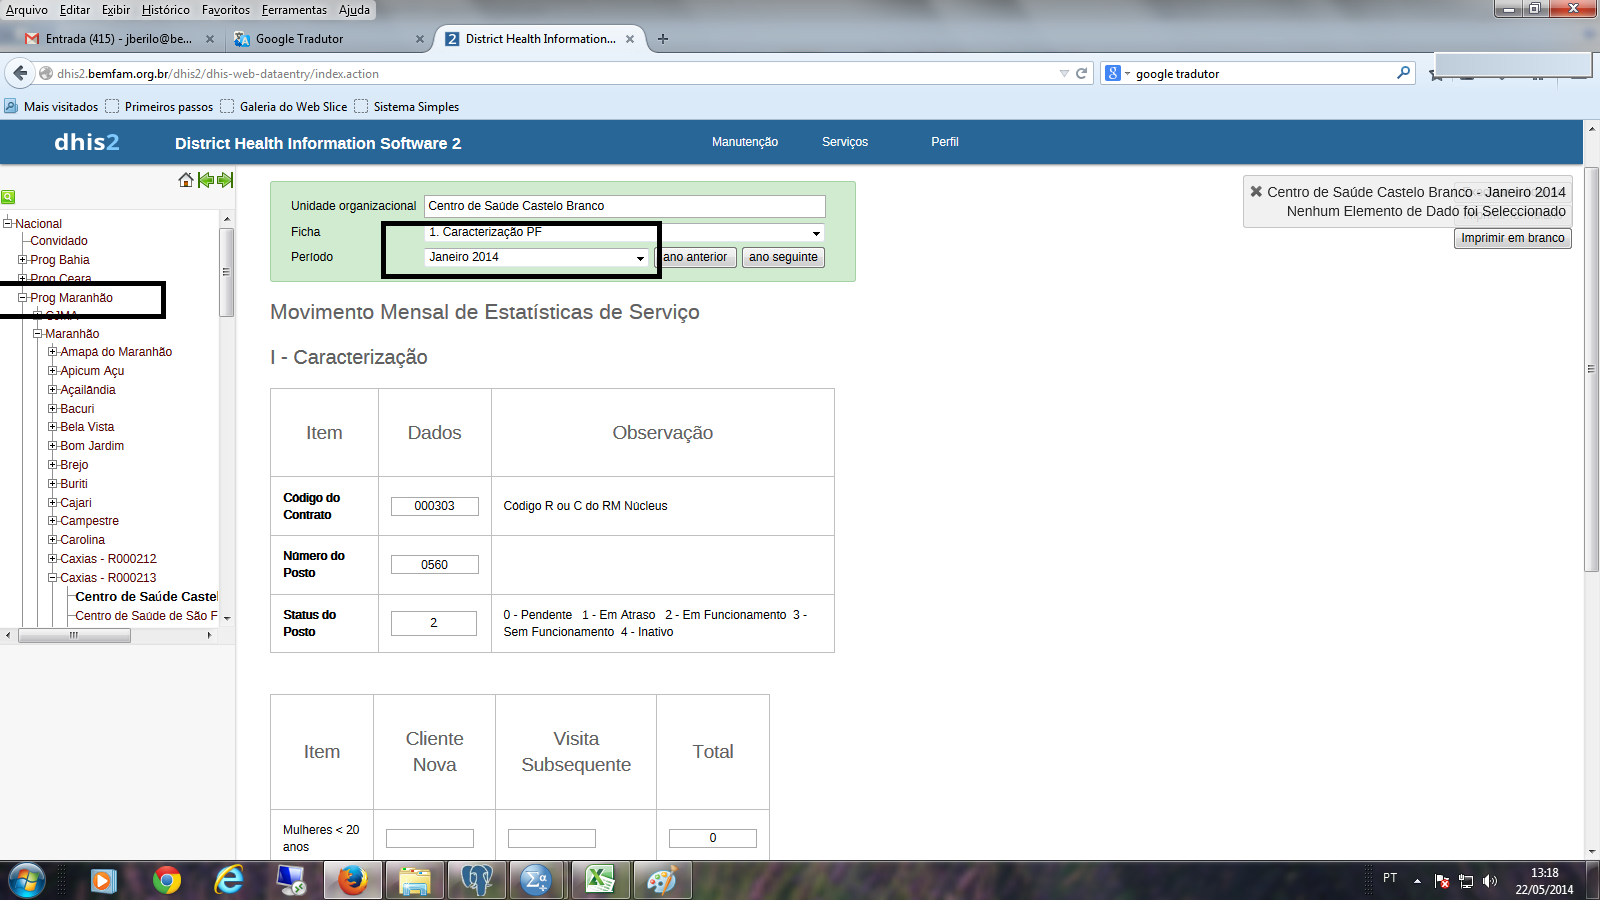Open a new browser tab with plus
Screen dimensions: 1600x900
point(663,39)
